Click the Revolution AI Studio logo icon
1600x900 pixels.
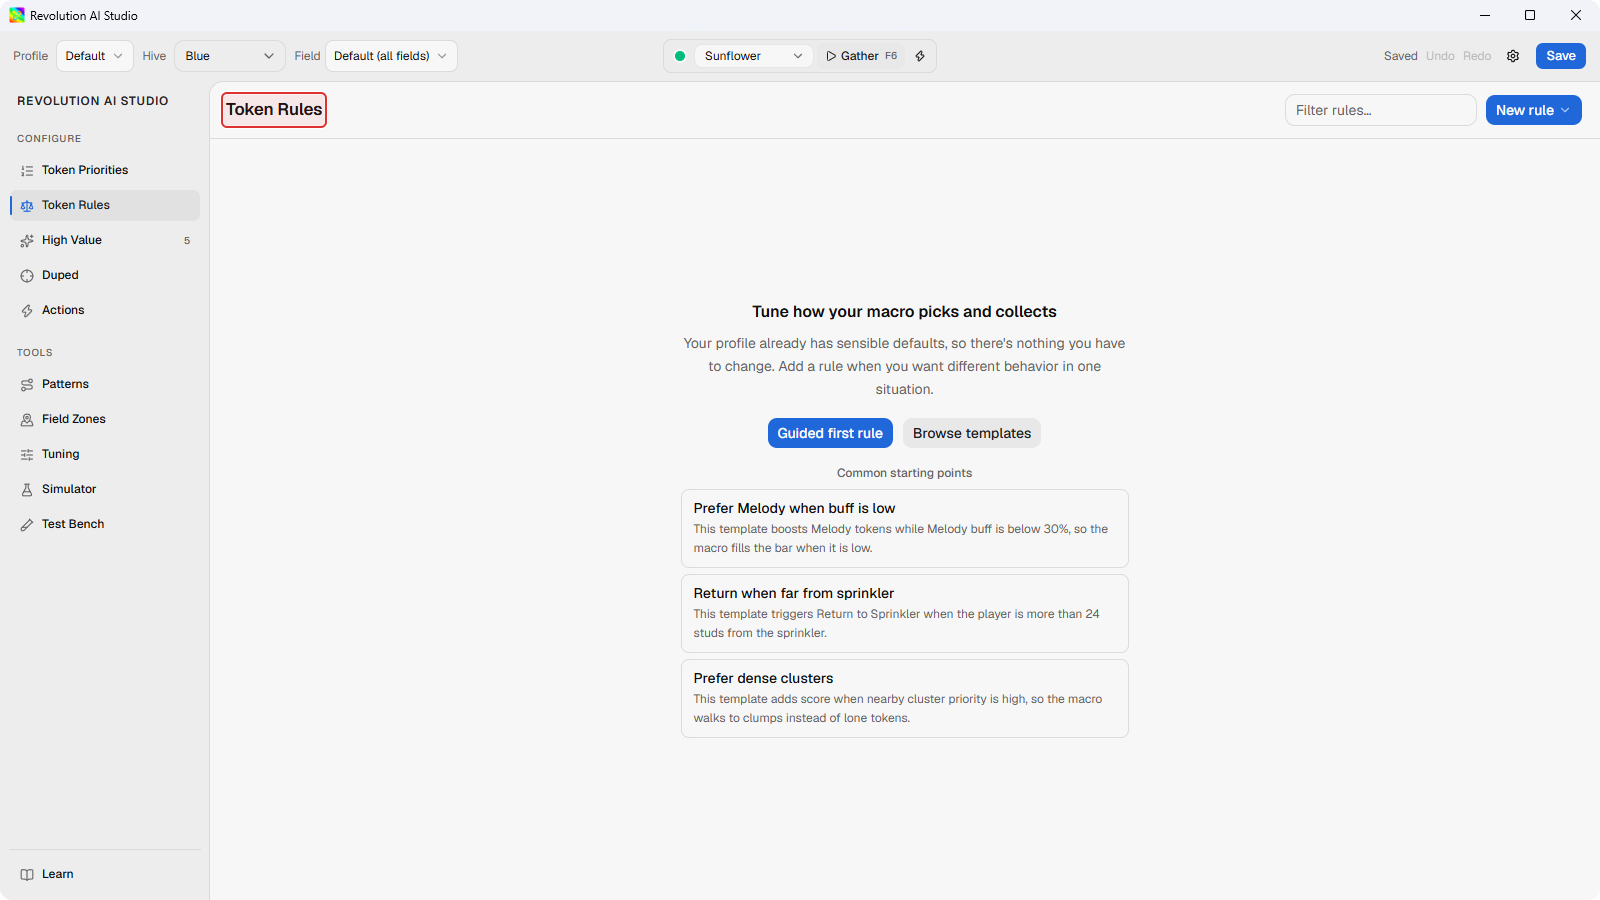(17, 15)
